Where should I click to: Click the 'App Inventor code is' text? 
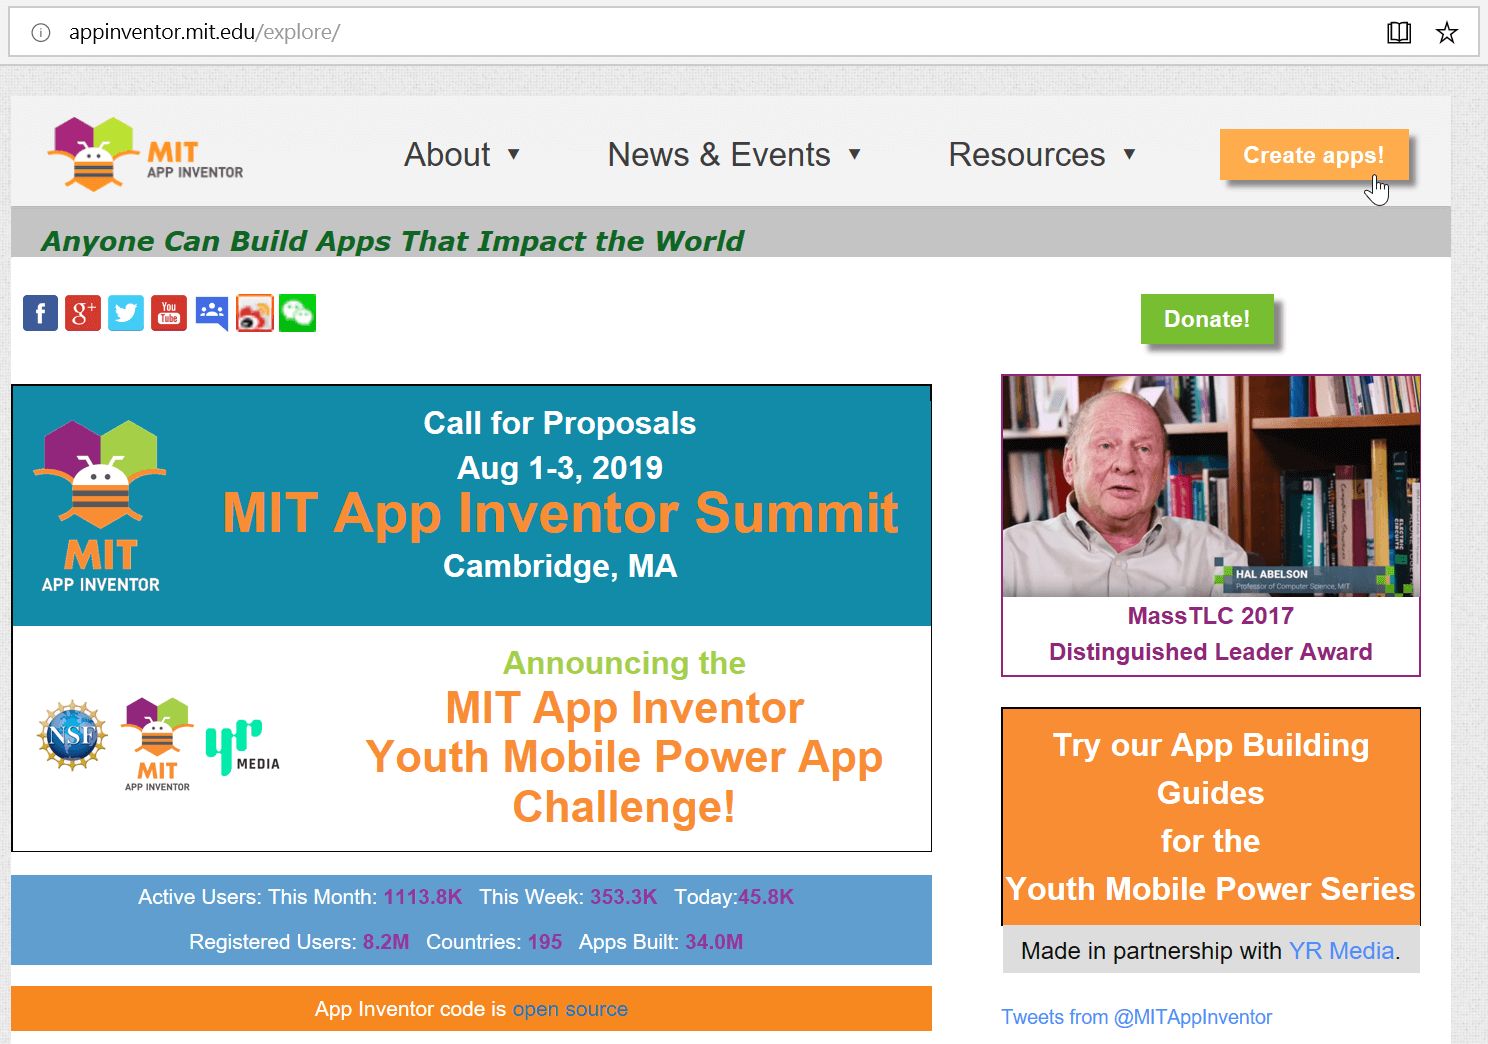(410, 1009)
